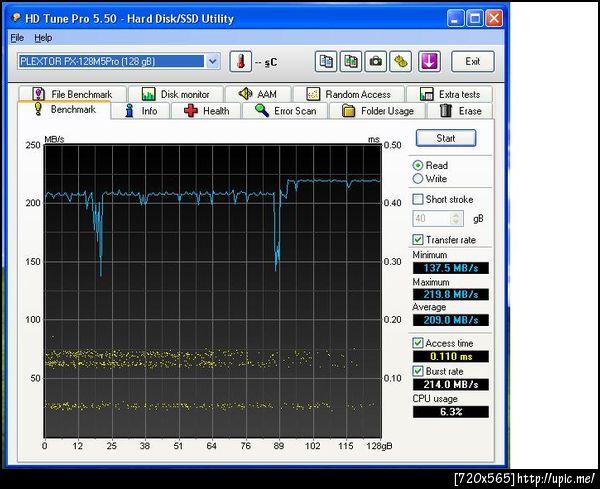
Task: Copy benchmark text to clipboard icon
Action: (326, 62)
